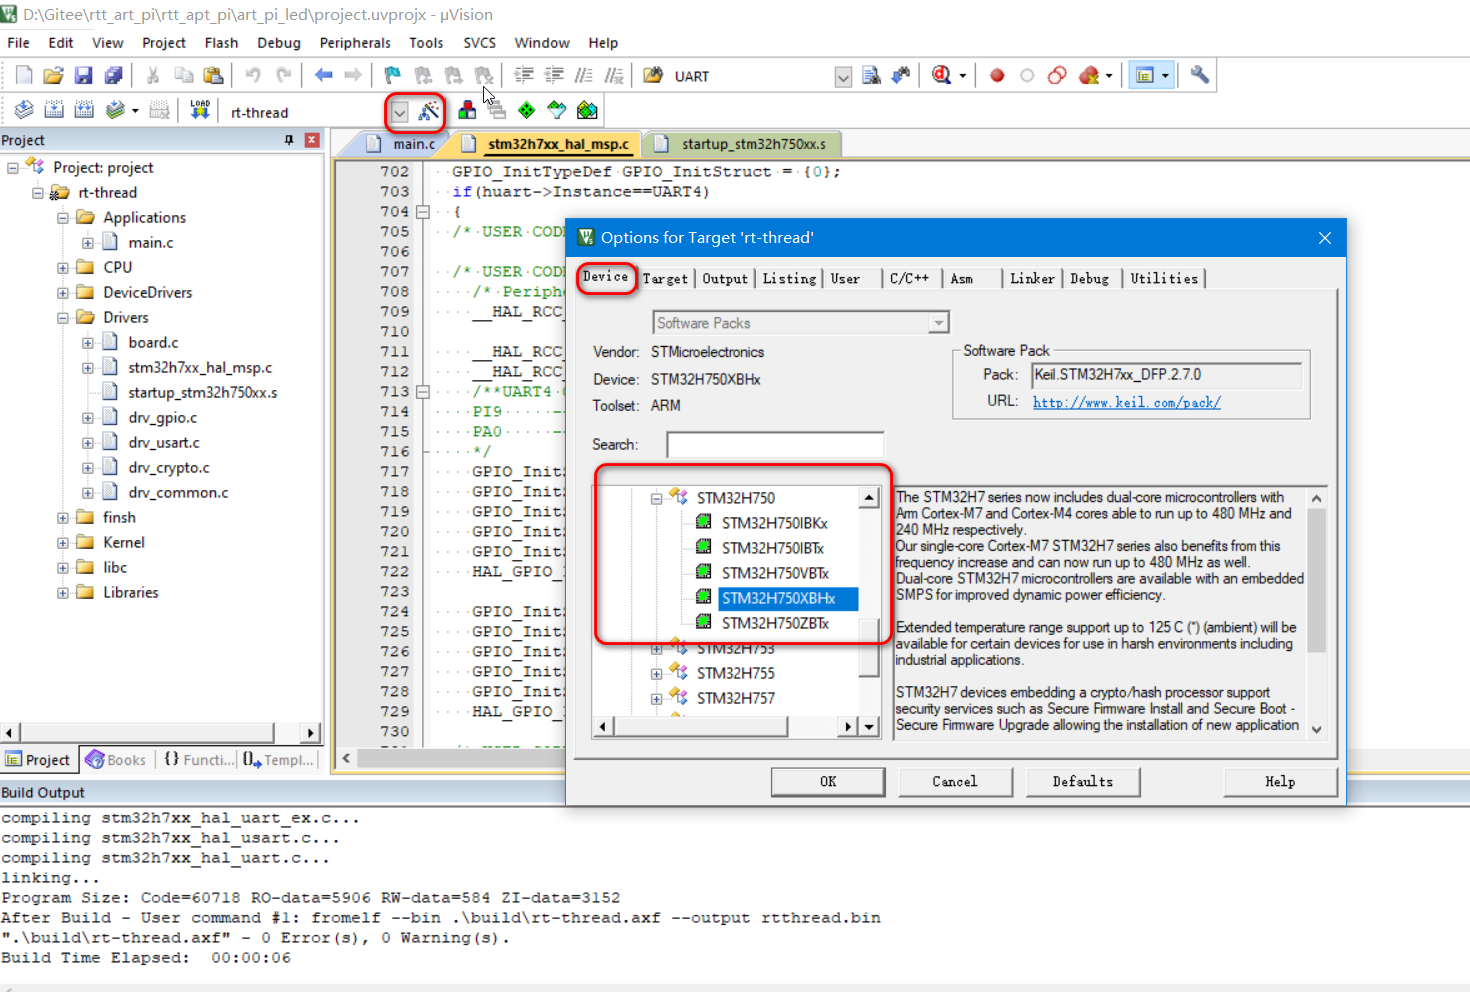Image resolution: width=1470 pixels, height=992 pixels.
Task: Open the Linker tab
Action: (x=1032, y=279)
